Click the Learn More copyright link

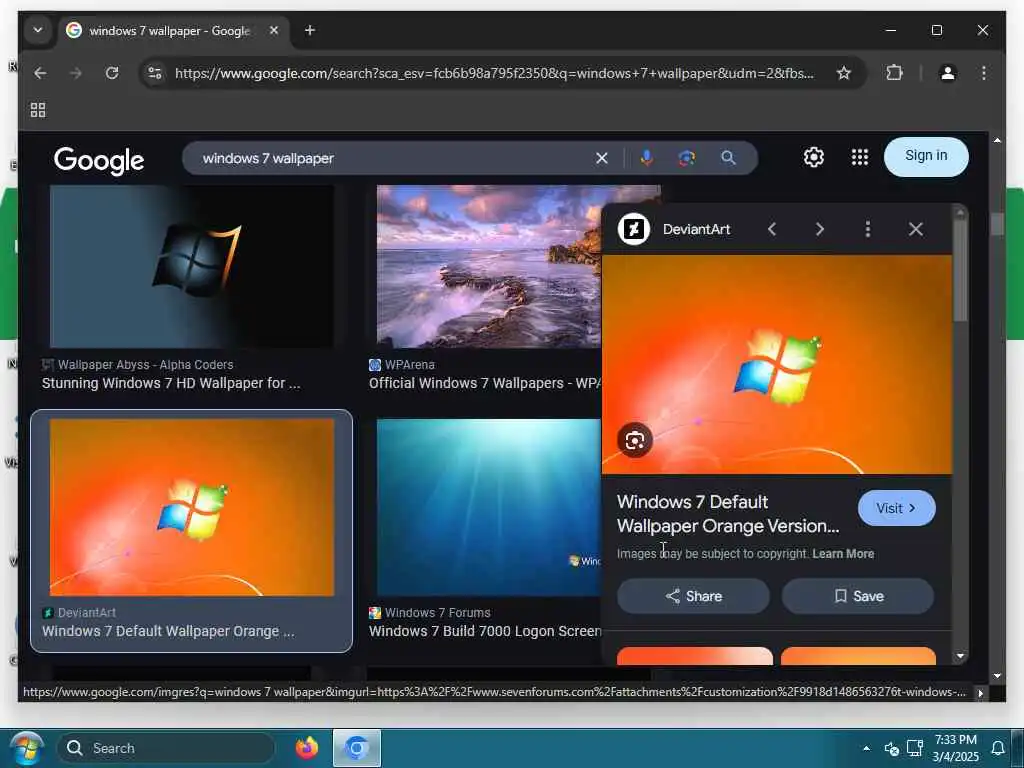(842, 554)
